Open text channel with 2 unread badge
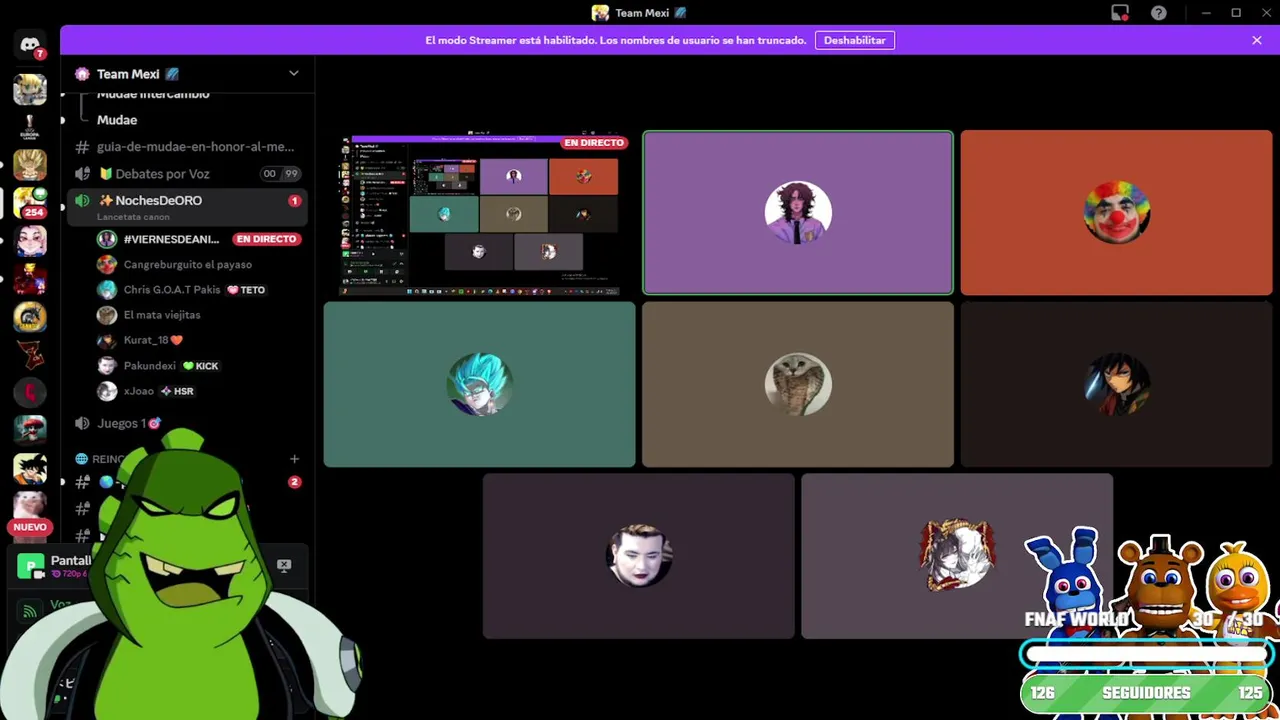This screenshot has height=720, width=1280. point(185,482)
